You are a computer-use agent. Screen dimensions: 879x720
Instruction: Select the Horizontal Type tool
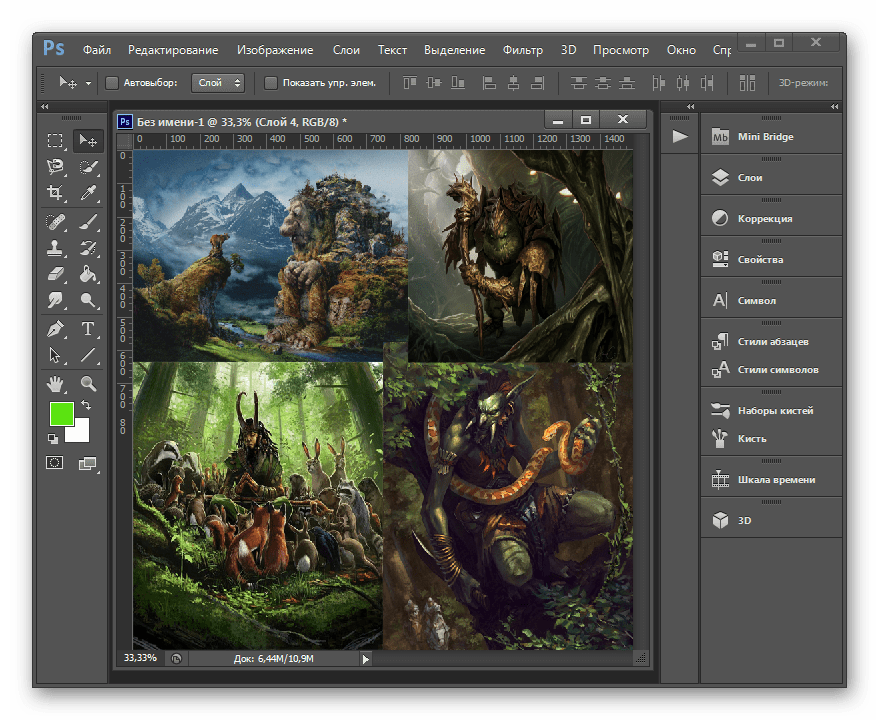click(x=88, y=328)
